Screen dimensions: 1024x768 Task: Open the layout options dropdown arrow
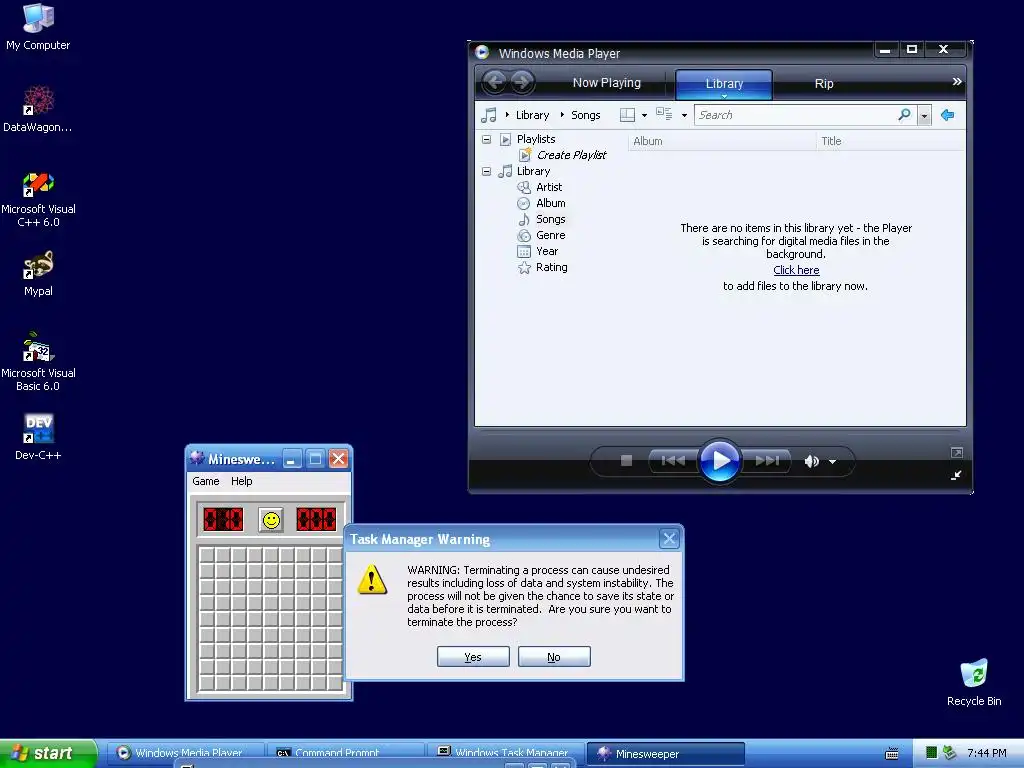click(644, 116)
